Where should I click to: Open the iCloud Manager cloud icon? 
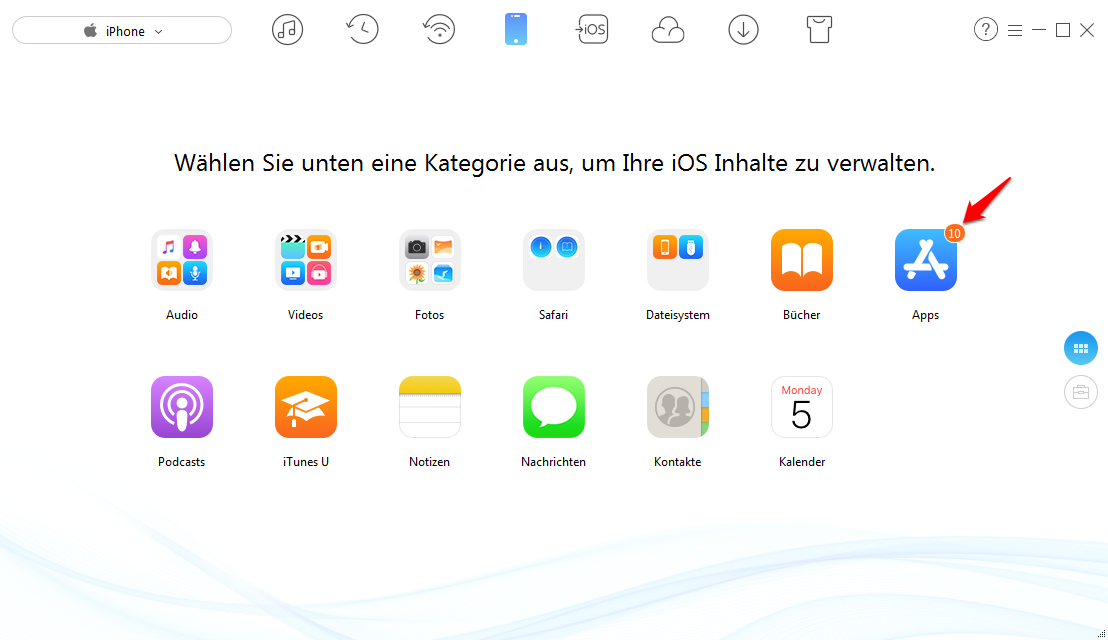pyautogui.click(x=667, y=29)
